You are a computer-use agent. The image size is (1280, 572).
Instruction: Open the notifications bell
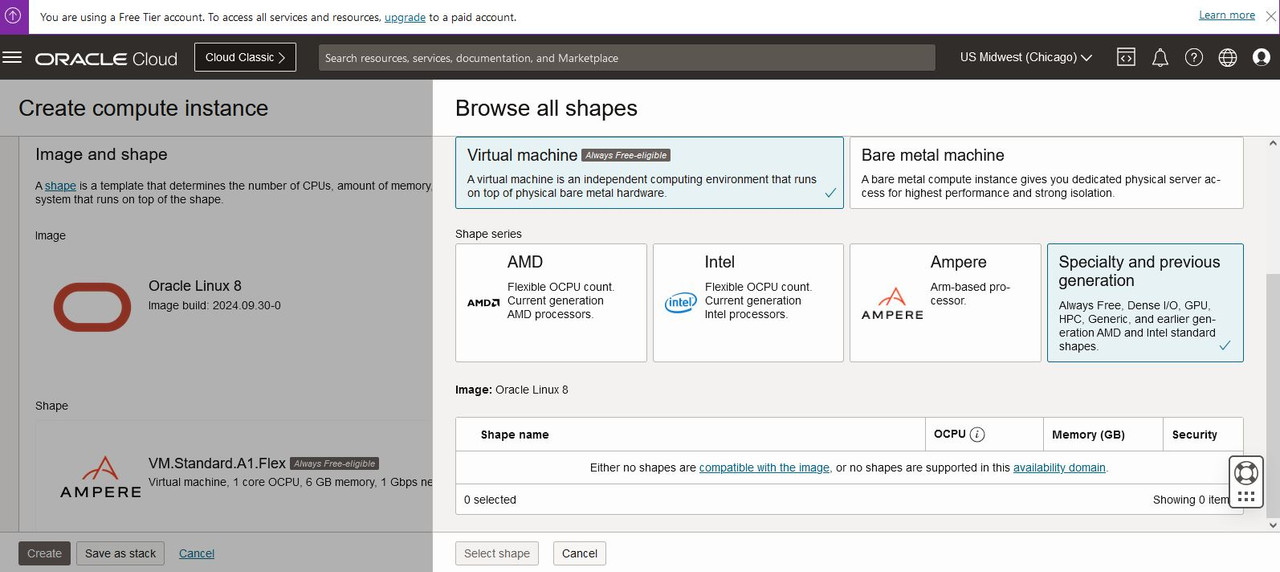pos(1160,58)
